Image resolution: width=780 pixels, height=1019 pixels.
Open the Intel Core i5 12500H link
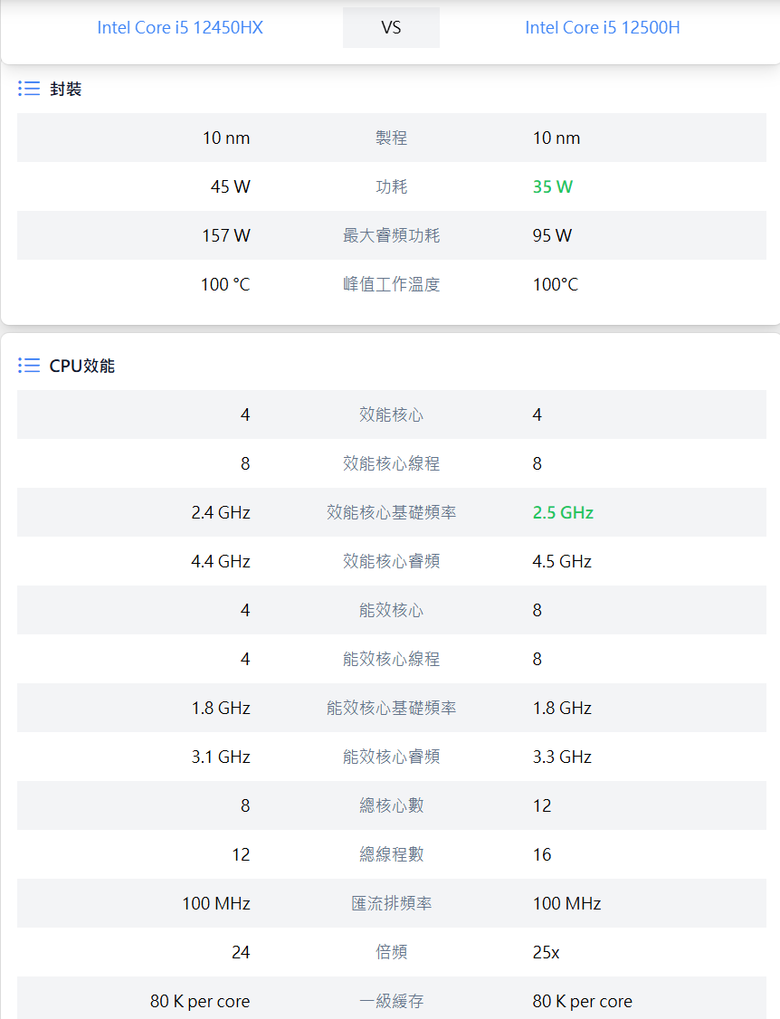(603, 27)
